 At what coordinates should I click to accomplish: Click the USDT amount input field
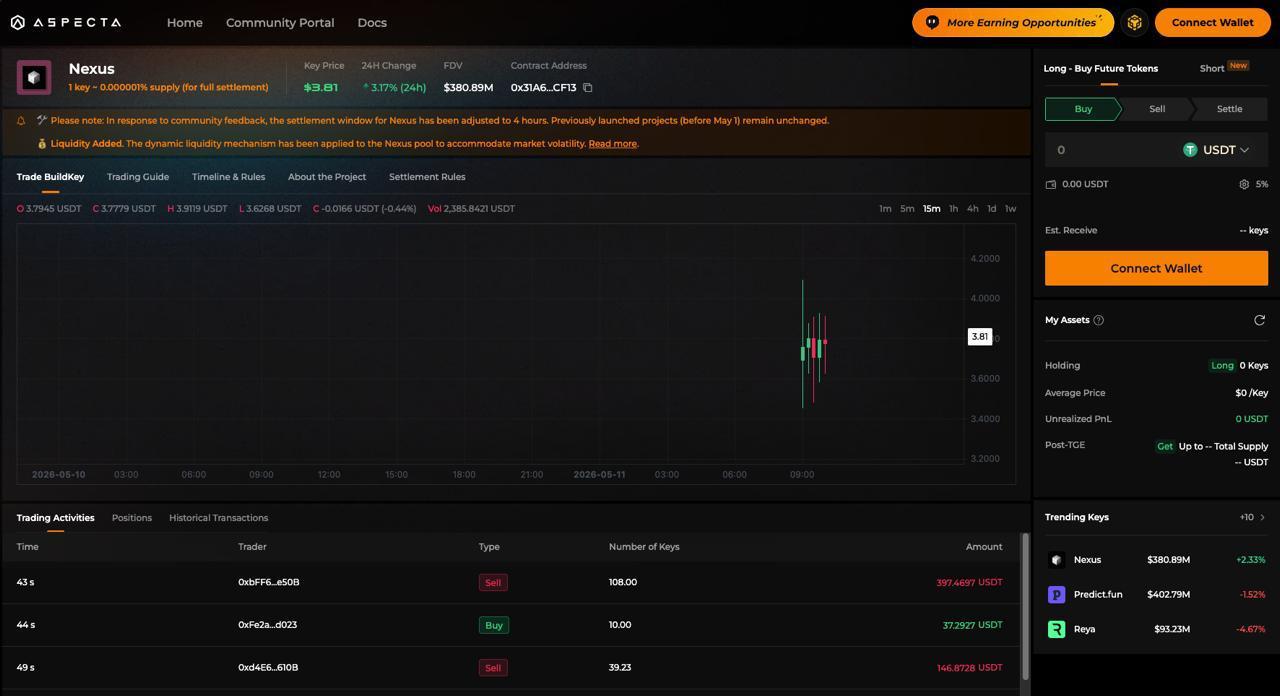coord(1112,150)
